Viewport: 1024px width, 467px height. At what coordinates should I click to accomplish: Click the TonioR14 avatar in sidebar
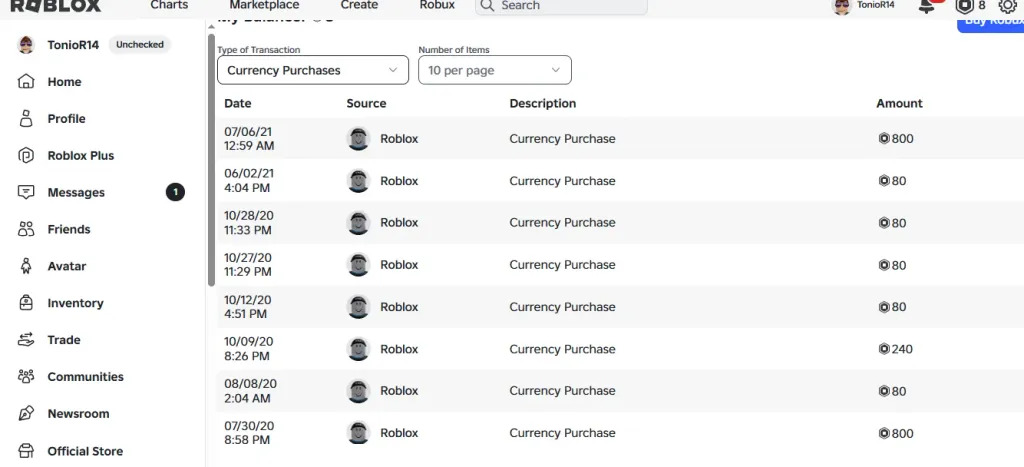26,44
